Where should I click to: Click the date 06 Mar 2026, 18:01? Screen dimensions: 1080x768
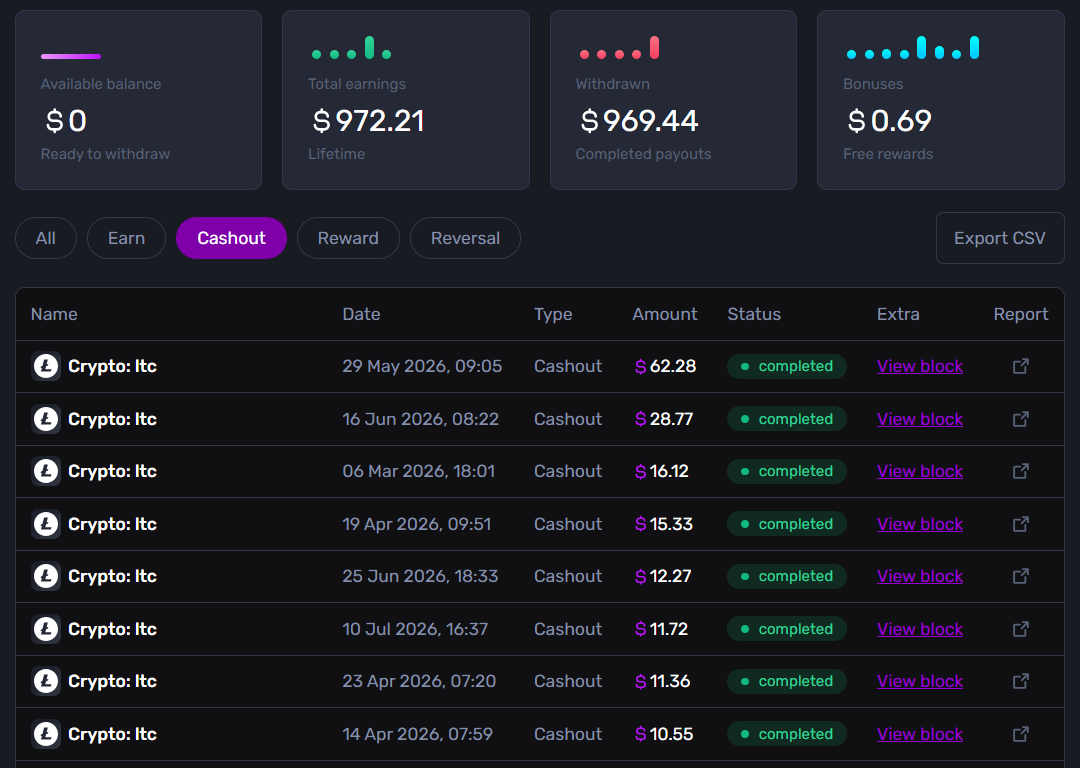419,471
